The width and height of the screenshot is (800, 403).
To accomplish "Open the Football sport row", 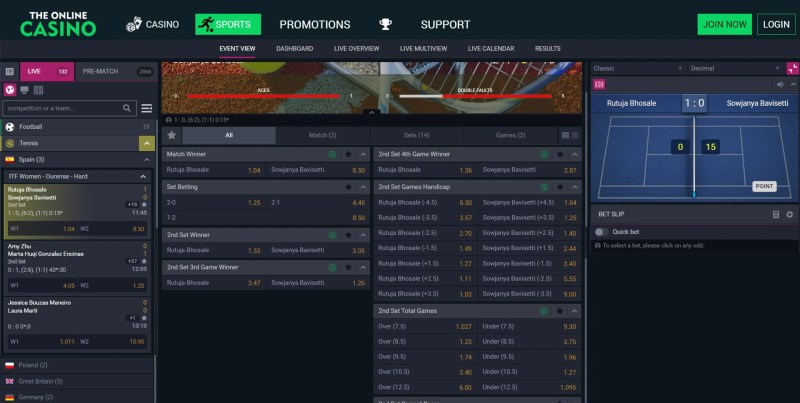I will click(x=78, y=127).
